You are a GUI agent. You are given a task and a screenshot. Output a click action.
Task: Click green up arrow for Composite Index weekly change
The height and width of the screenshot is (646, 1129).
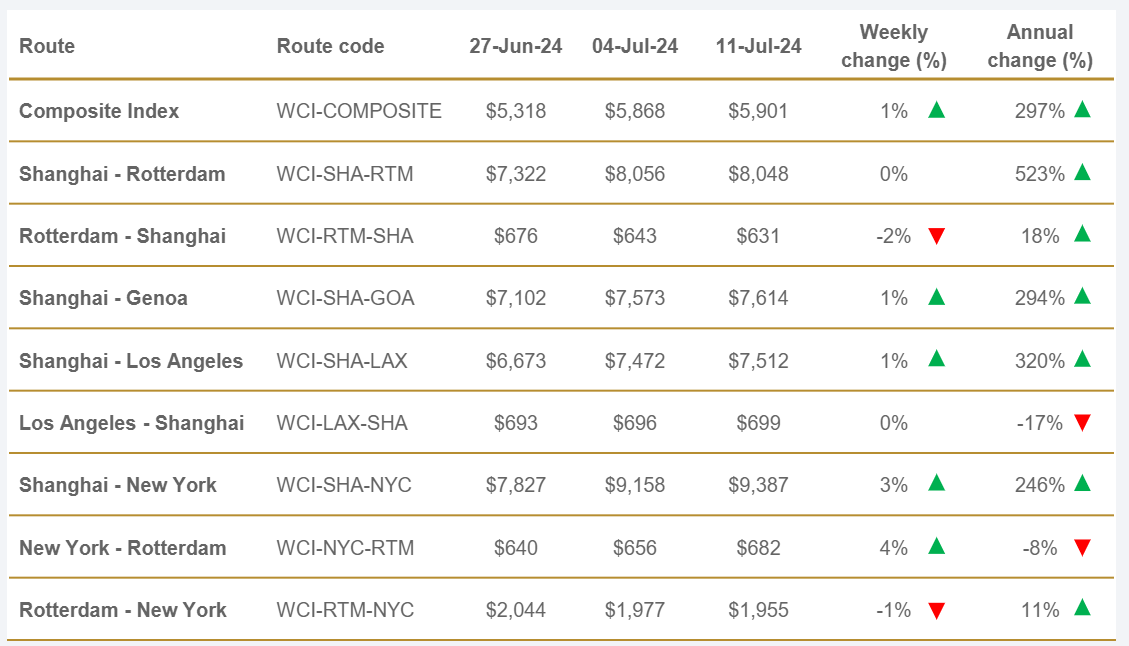click(936, 110)
